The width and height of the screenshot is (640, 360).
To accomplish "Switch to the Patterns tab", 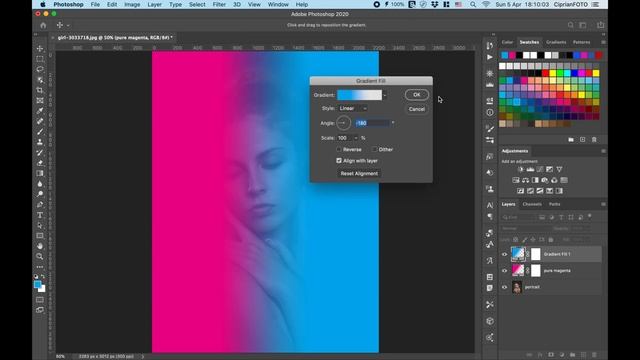I will point(581,42).
